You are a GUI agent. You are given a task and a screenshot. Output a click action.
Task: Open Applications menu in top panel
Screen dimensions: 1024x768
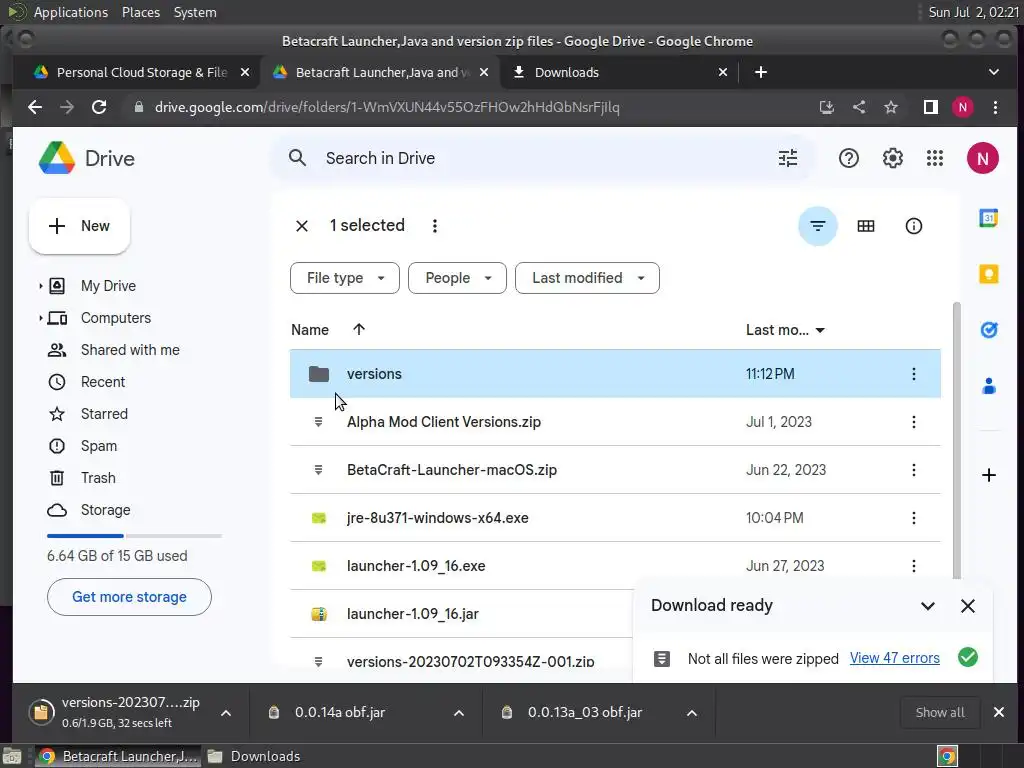tap(71, 12)
